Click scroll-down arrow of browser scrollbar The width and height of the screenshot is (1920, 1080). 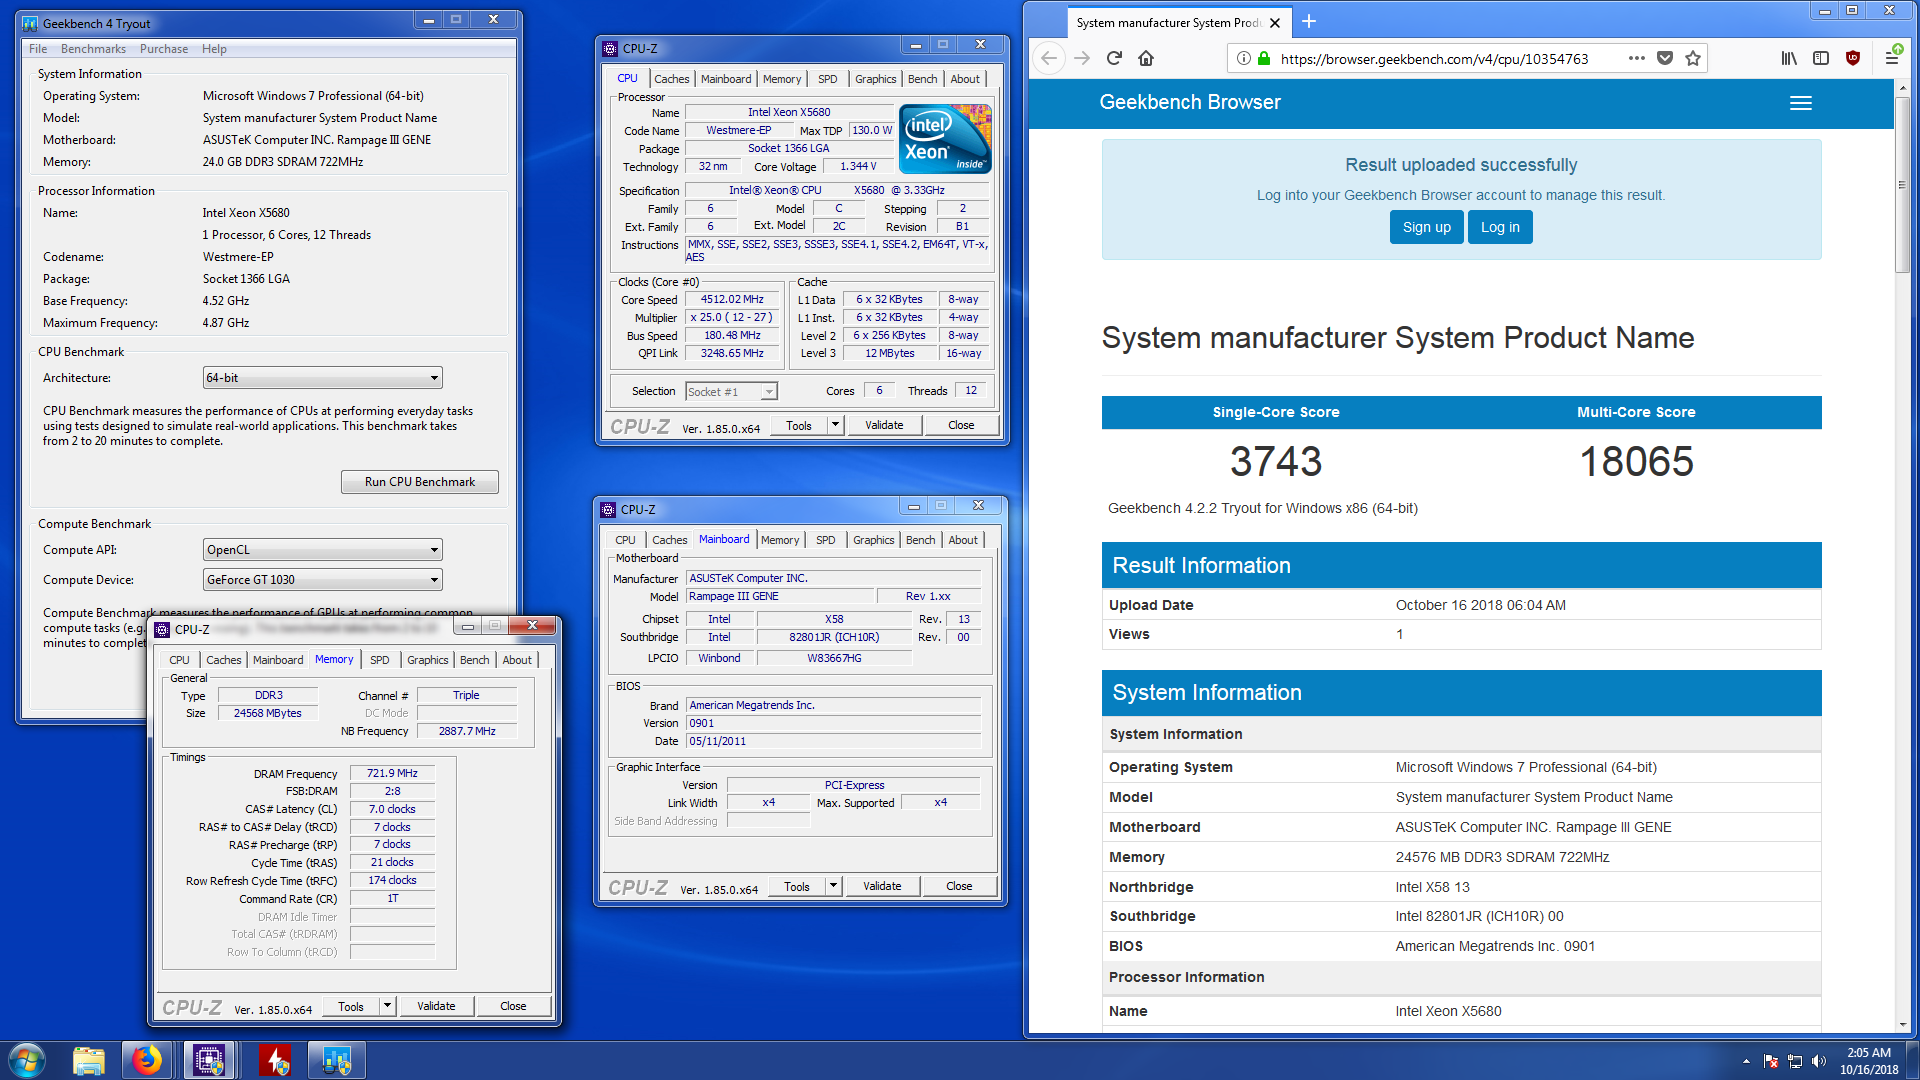coord(1902,1025)
